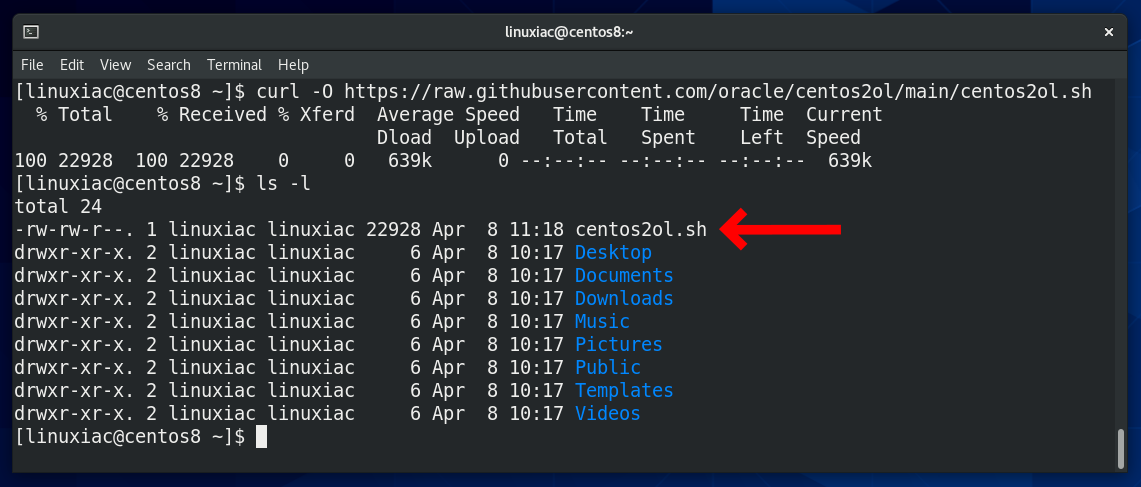1141x487 pixels.
Task: Click the centos2ol.sh file name
Action: (x=640, y=229)
